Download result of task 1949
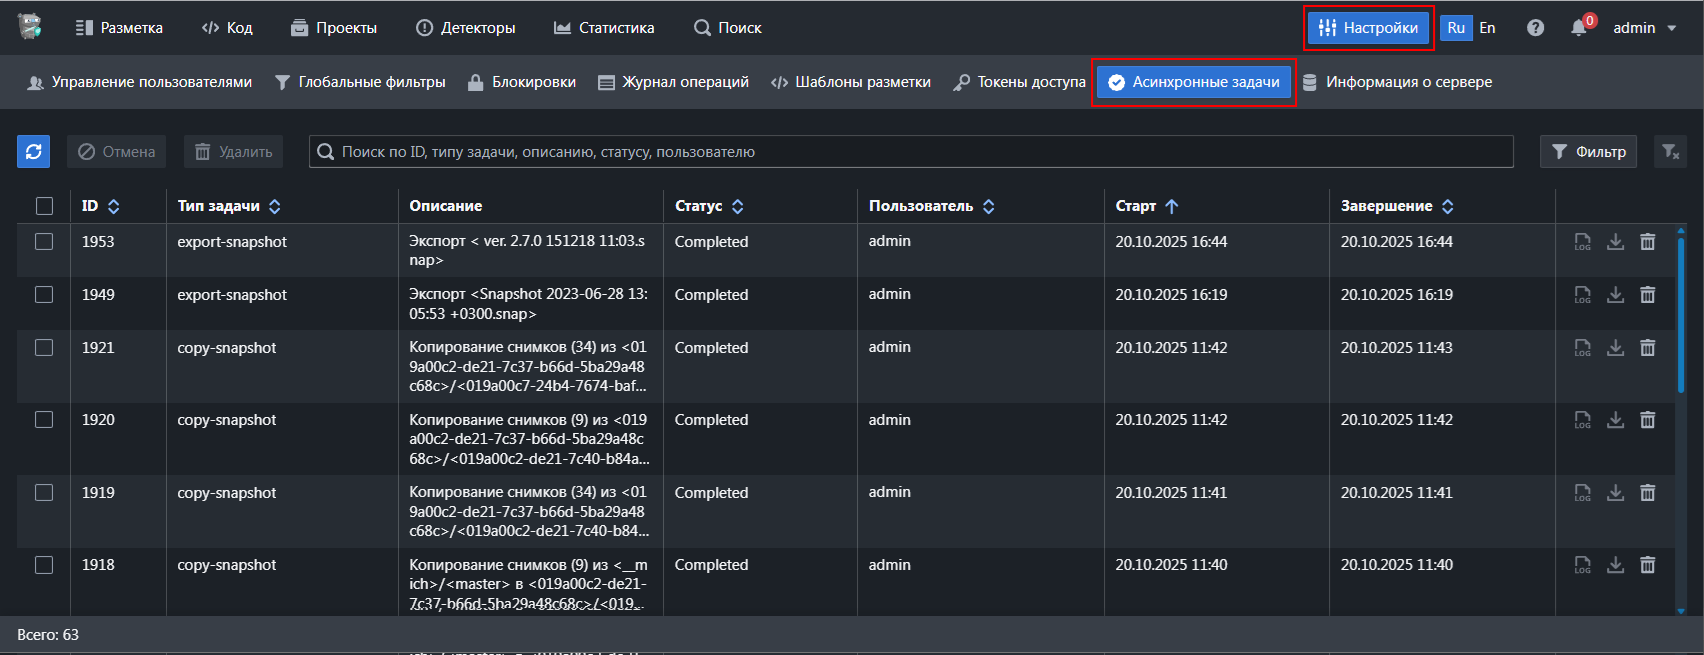Image resolution: width=1704 pixels, height=655 pixels. [x=1615, y=295]
